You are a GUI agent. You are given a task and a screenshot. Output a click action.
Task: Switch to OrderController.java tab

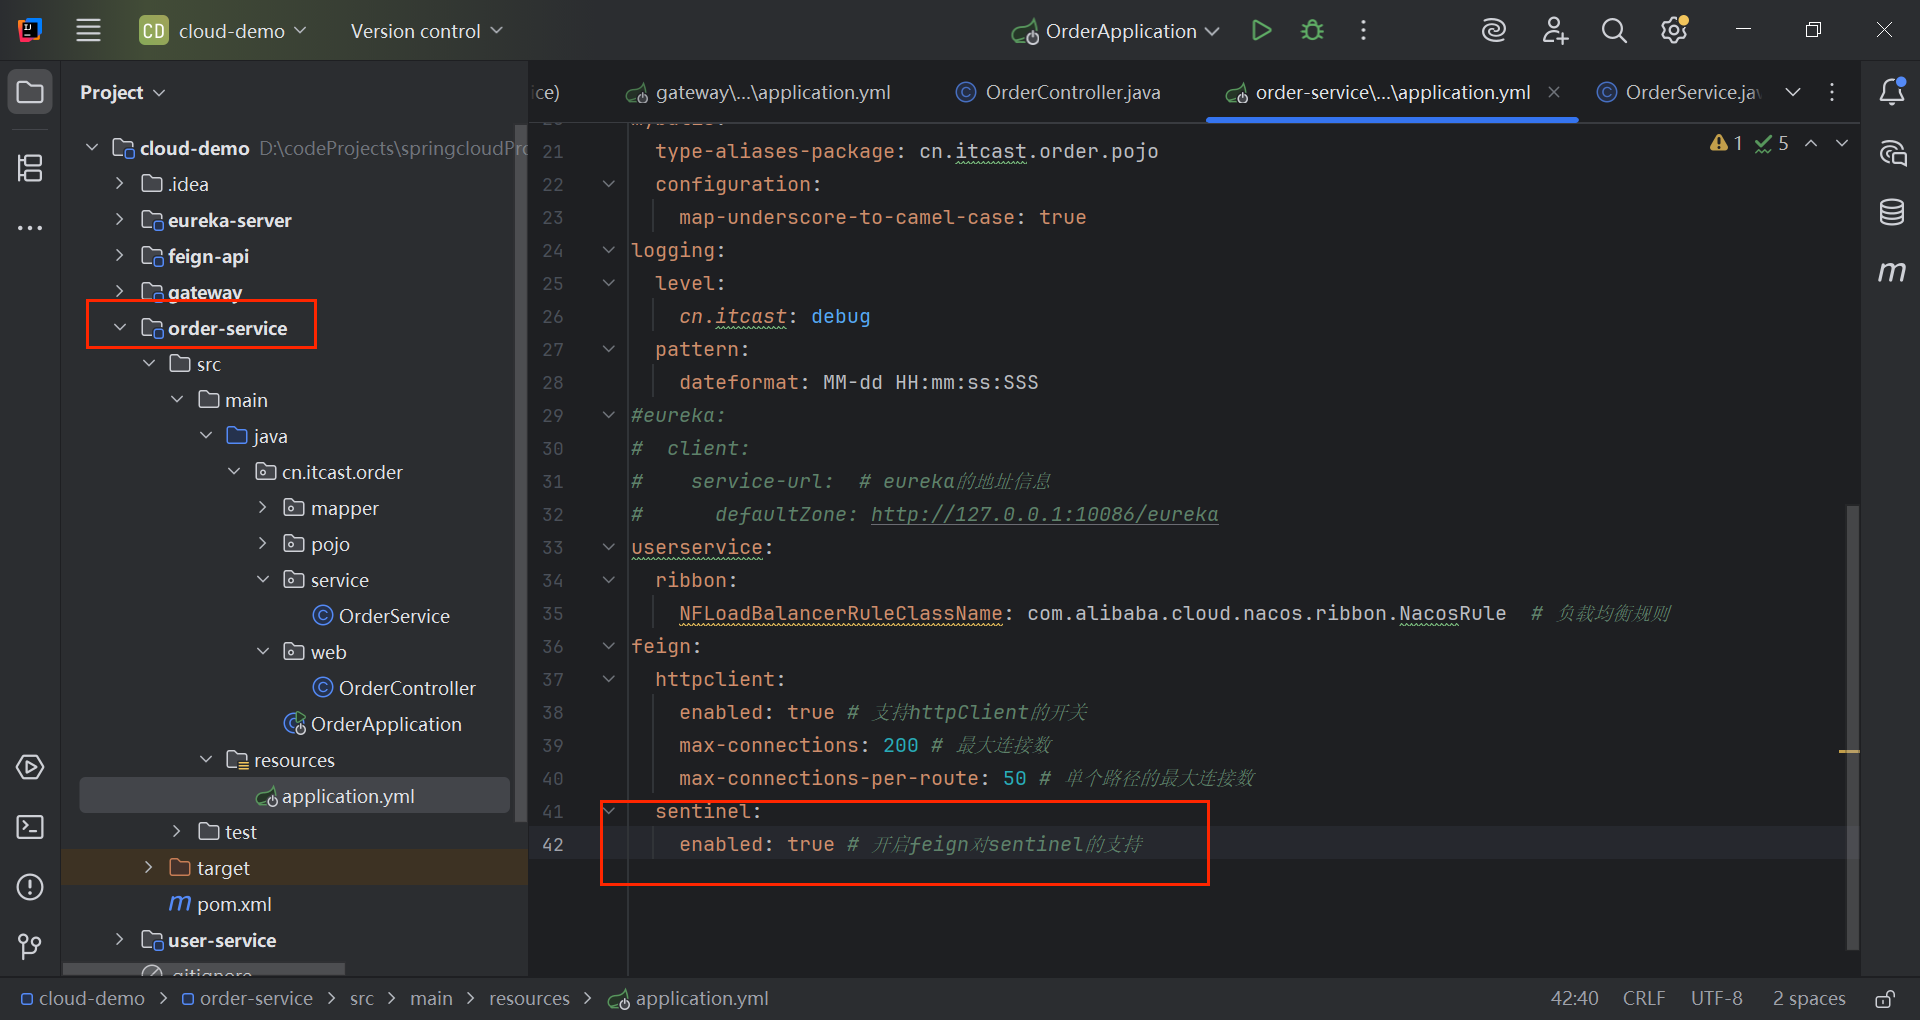click(1058, 92)
